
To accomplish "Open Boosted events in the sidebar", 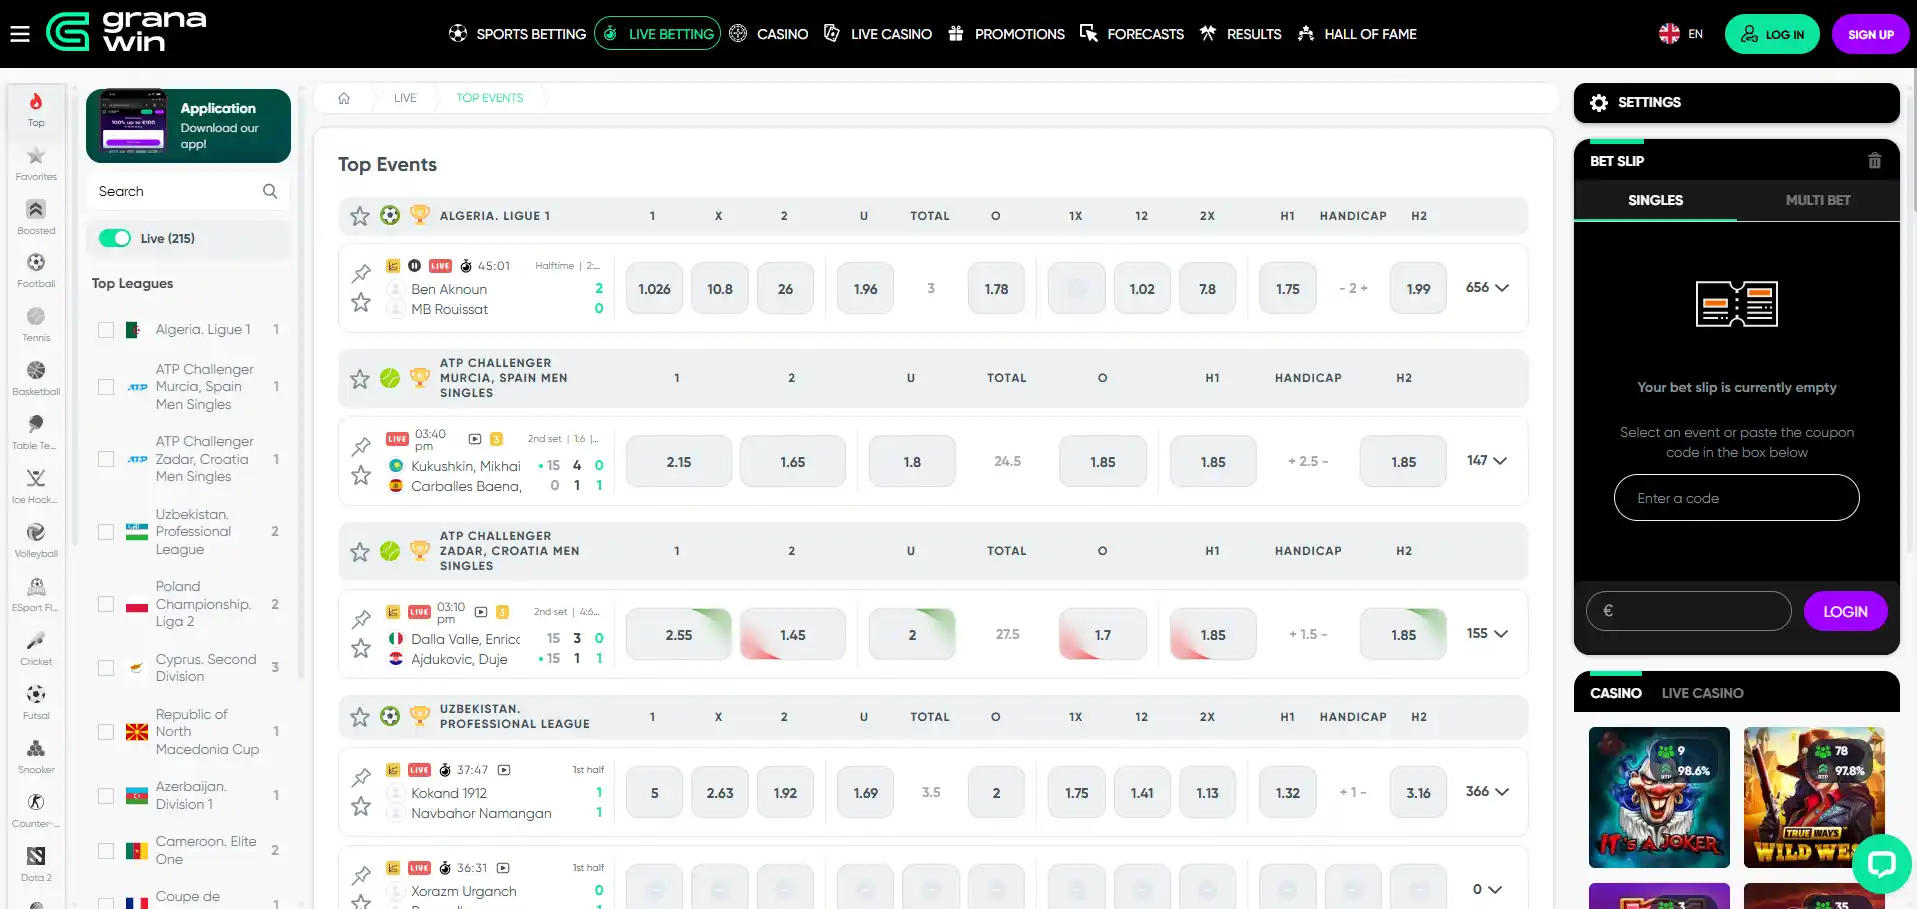I will click(36, 218).
